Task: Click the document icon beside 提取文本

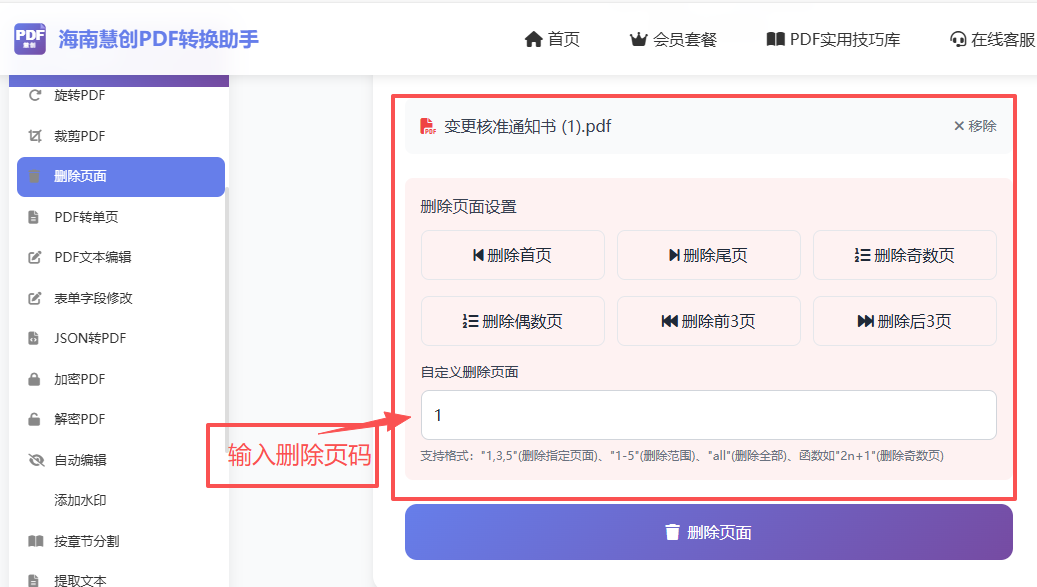Action: pyautogui.click(x=34, y=580)
